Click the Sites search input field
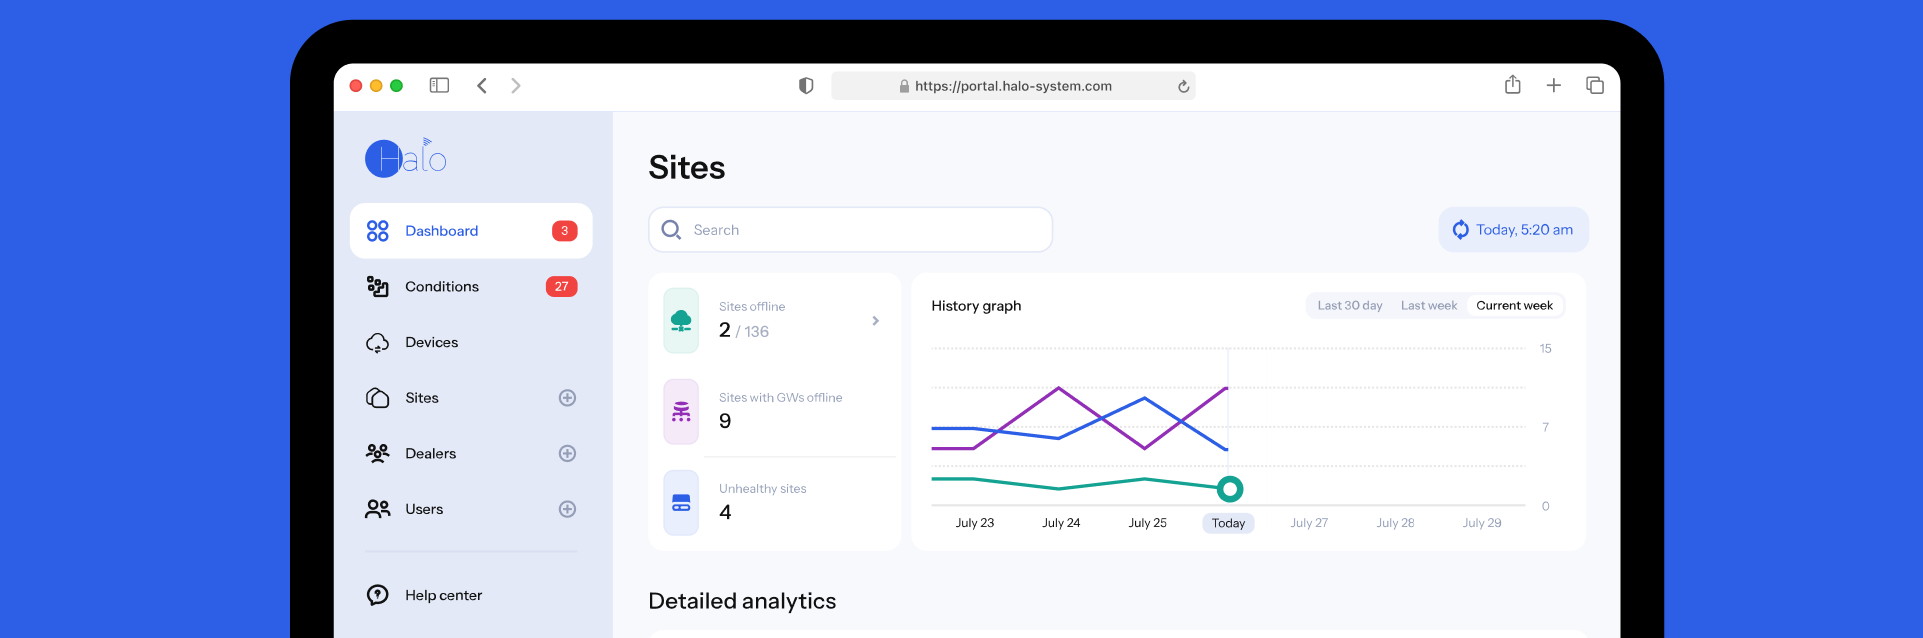The image size is (1923, 638). (850, 230)
